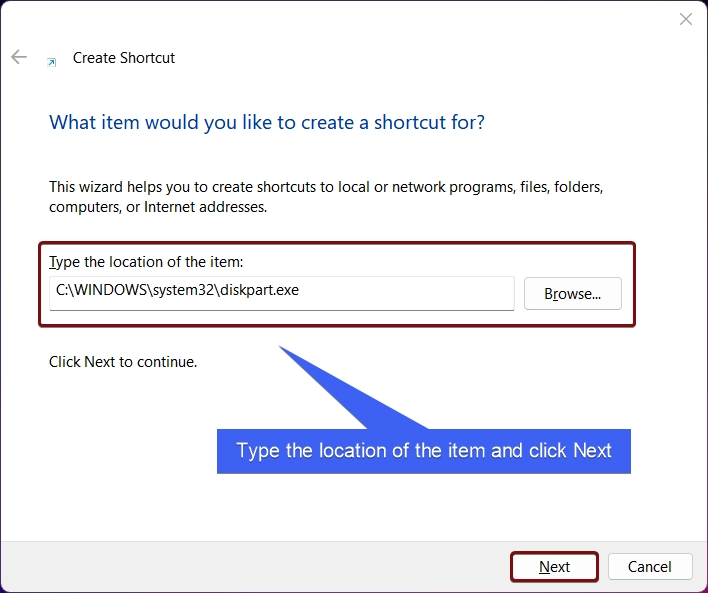Click the 'Type the location of the item:' label
708x593 pixels.
click(146, 262)
